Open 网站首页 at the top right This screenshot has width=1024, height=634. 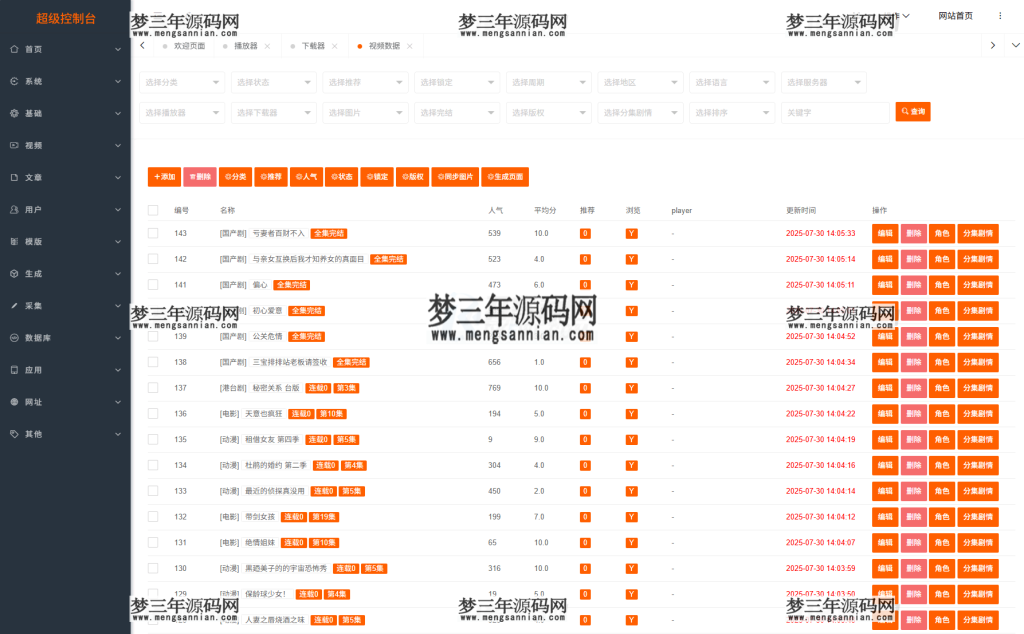tap(956, 15)
